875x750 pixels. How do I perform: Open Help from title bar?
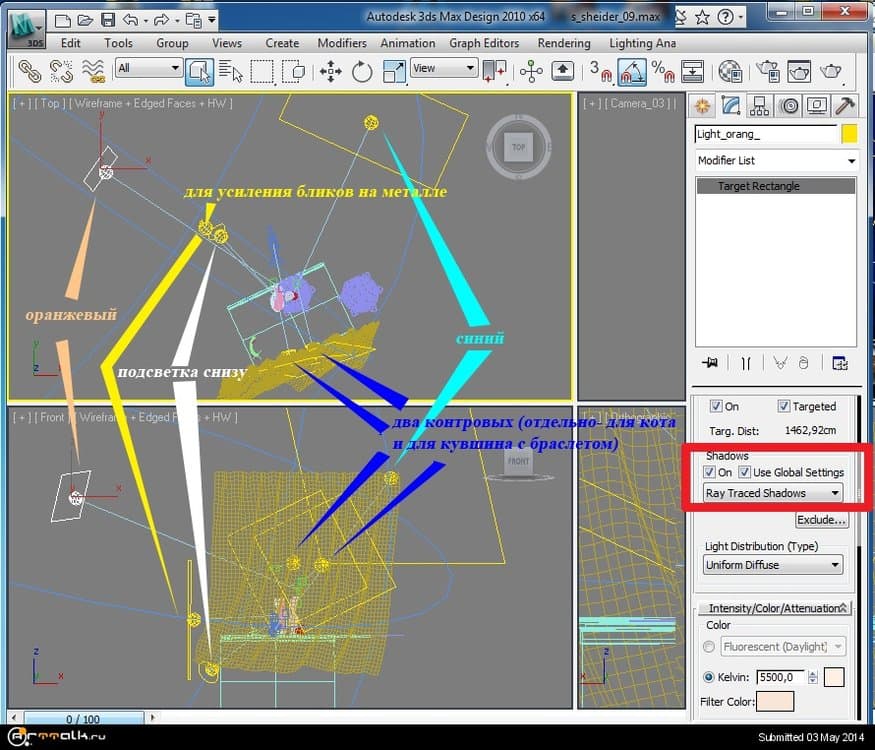[725, 17]
